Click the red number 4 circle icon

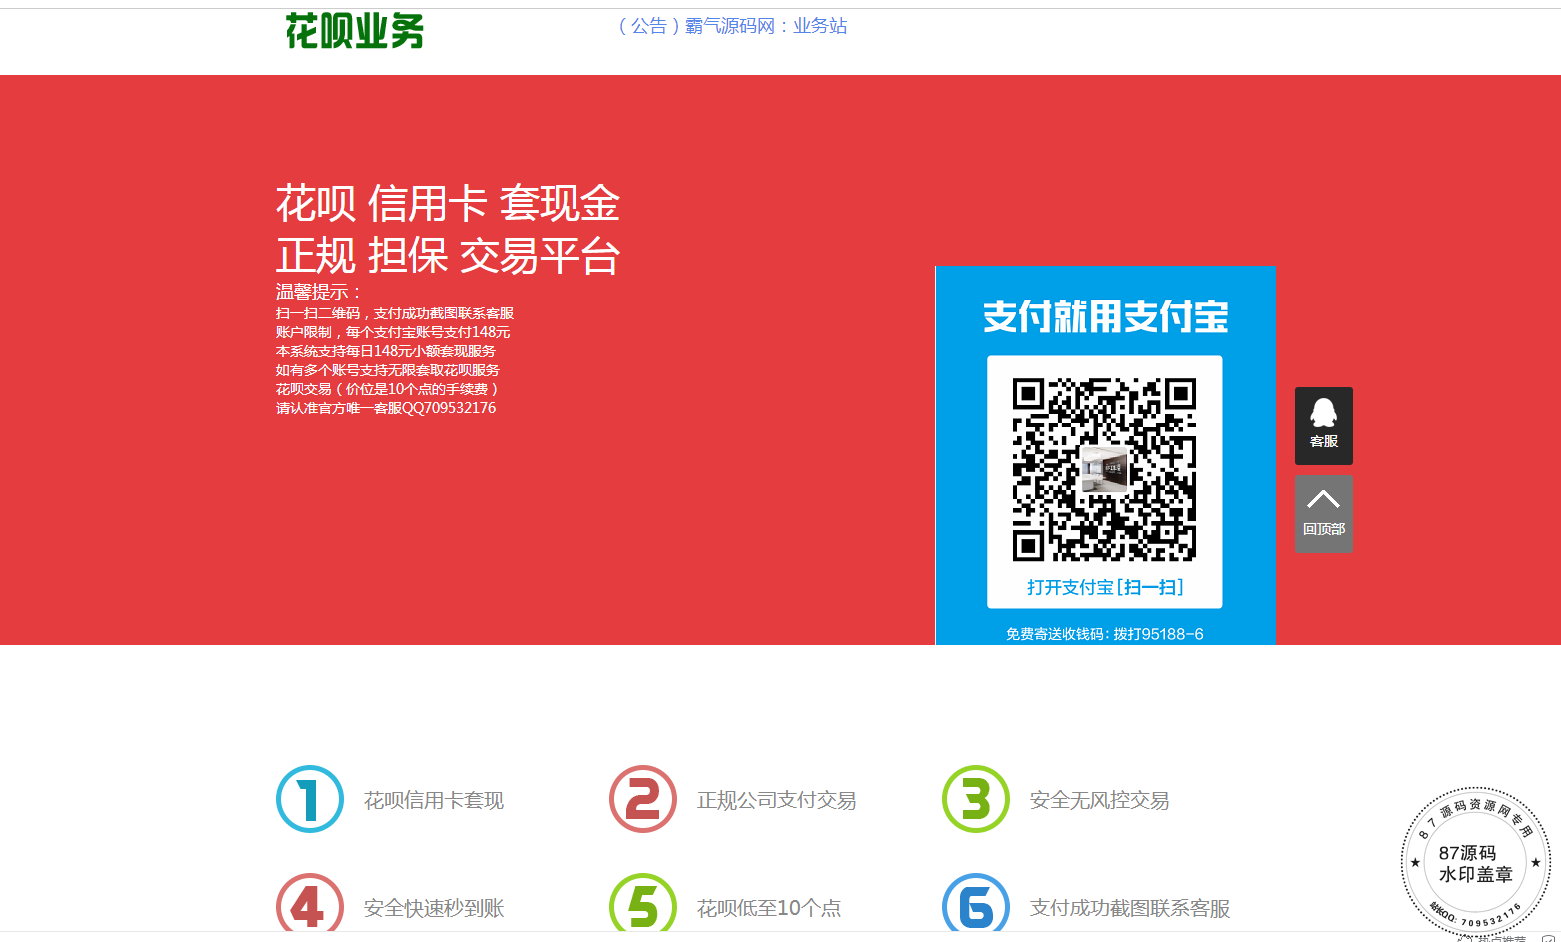tap(310, 905)
